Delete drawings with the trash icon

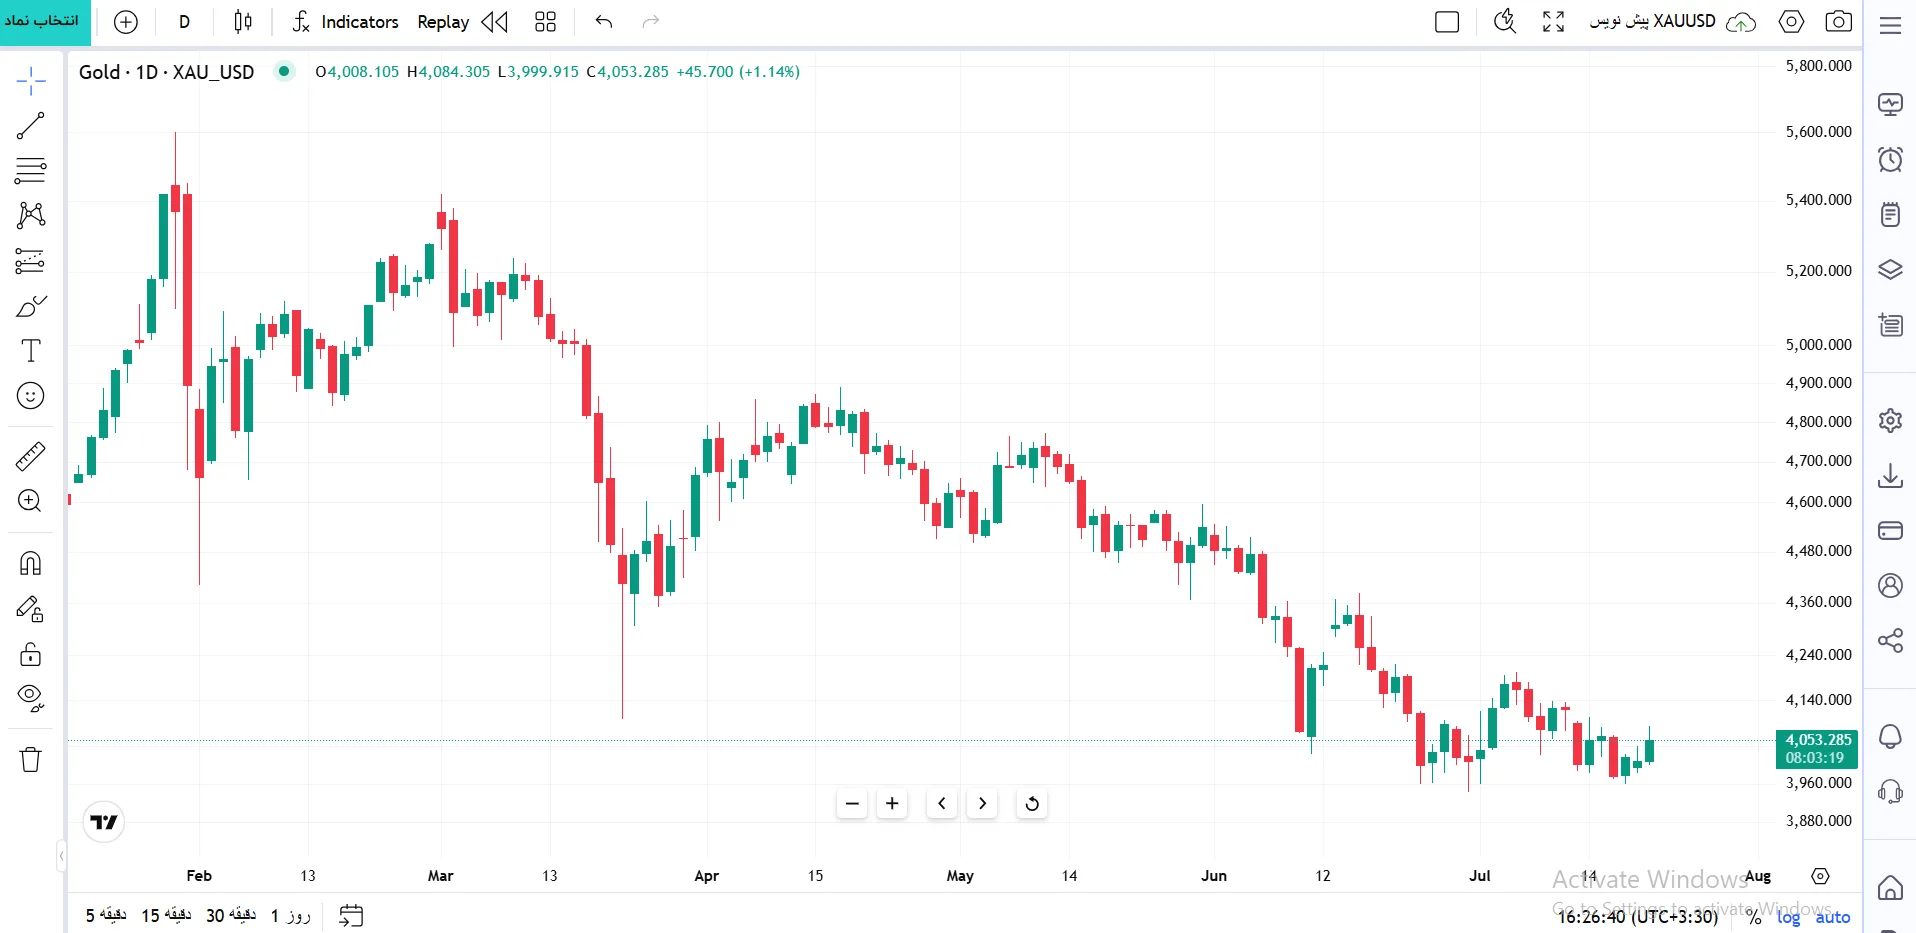[31, 759]
